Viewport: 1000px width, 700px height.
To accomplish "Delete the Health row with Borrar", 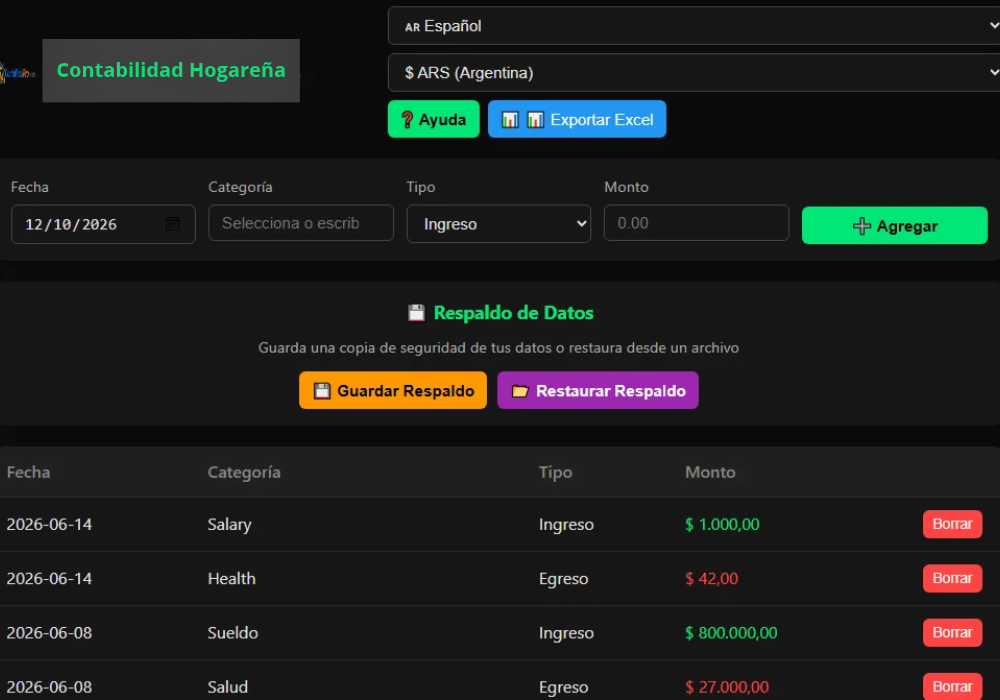I will click(952, 578).
